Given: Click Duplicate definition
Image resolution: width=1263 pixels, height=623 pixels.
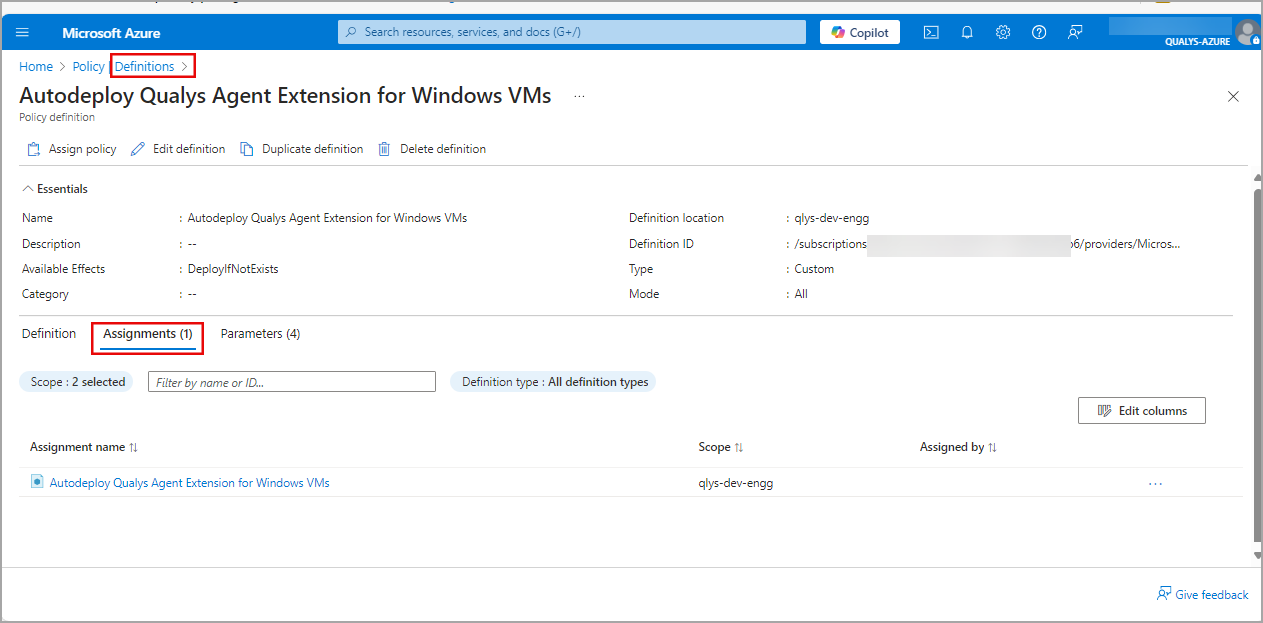Looking at the screenshot, I should click(301, 149).
